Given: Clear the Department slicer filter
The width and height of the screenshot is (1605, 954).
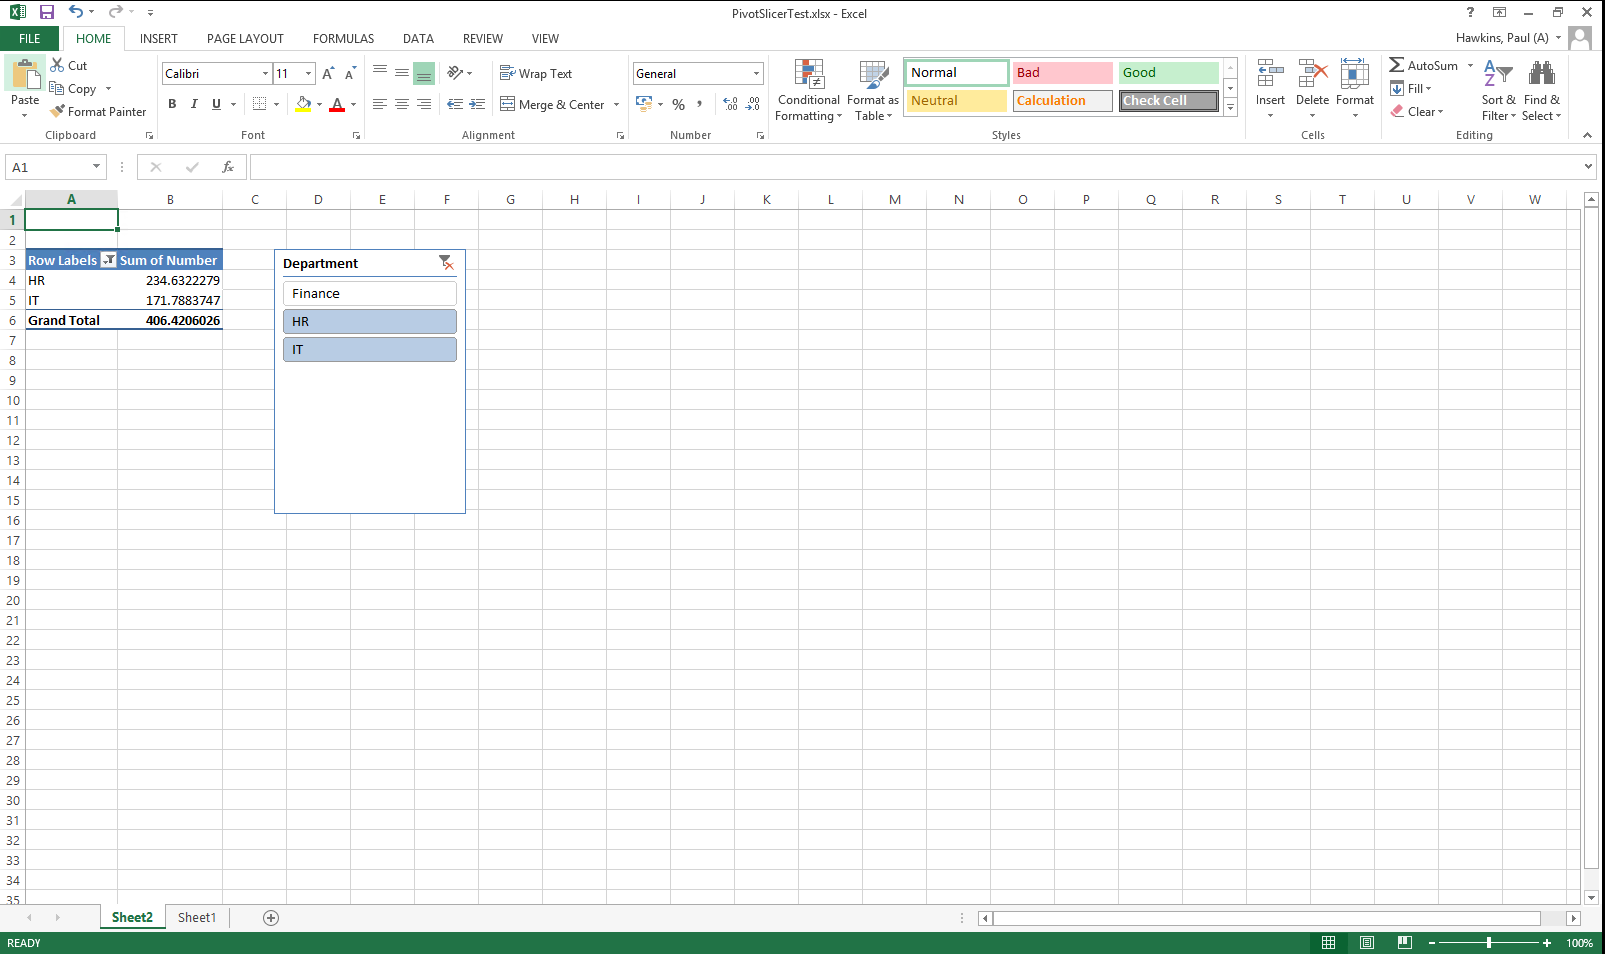Looking at the screenshot, I should [446, 263].
